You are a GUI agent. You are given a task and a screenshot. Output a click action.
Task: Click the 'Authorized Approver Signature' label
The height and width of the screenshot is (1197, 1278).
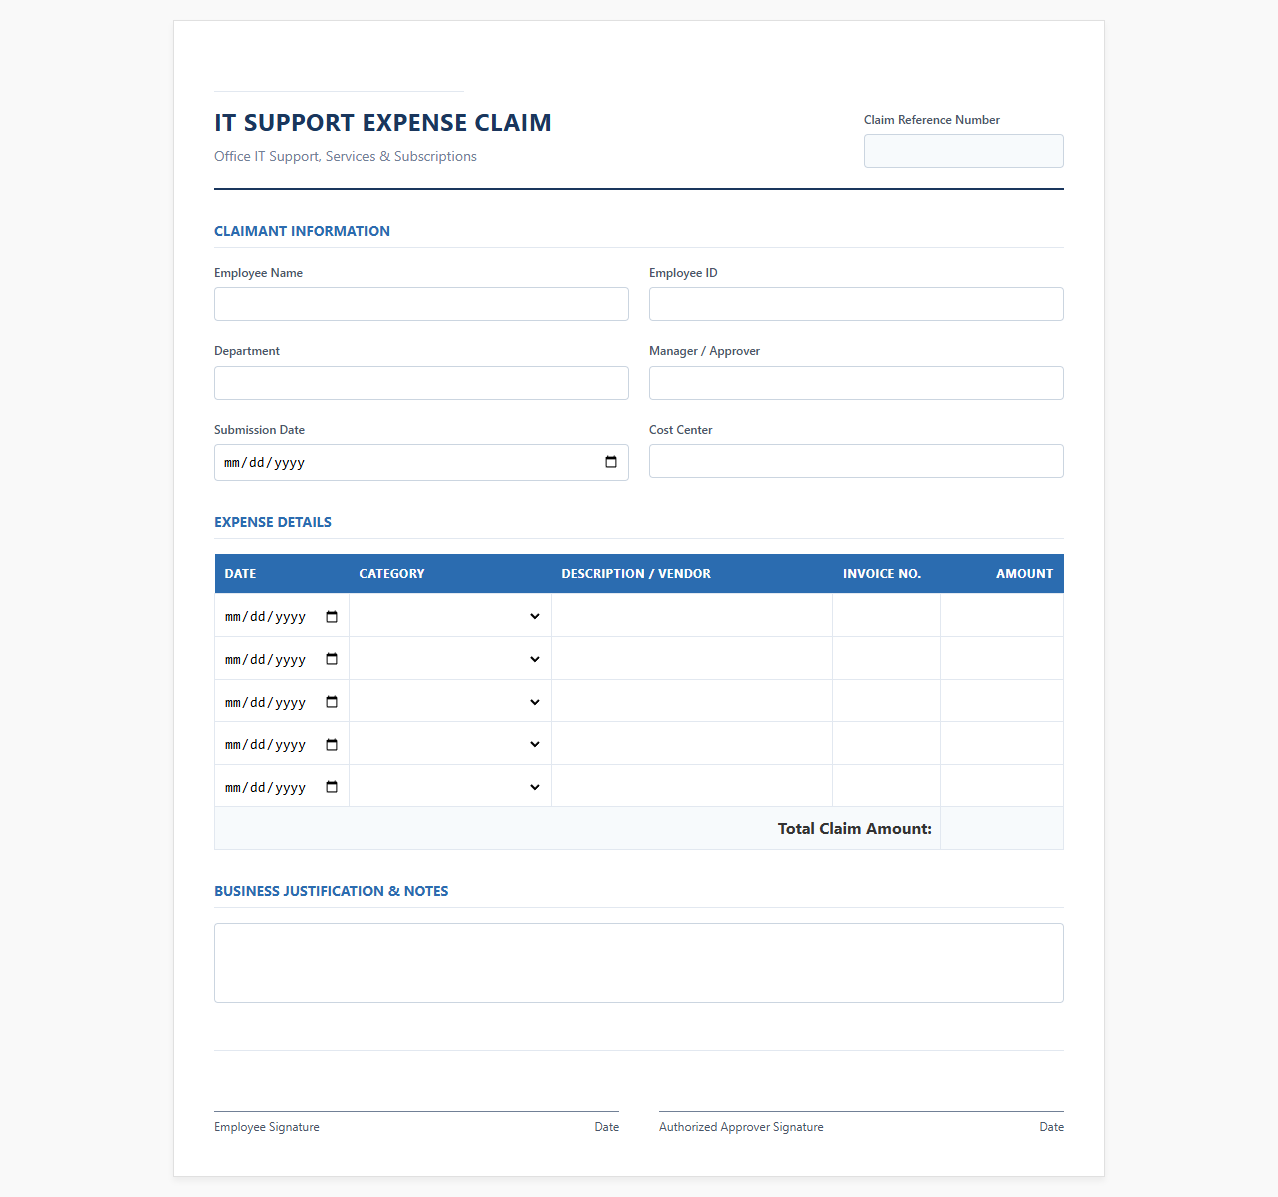point(741,1127)
